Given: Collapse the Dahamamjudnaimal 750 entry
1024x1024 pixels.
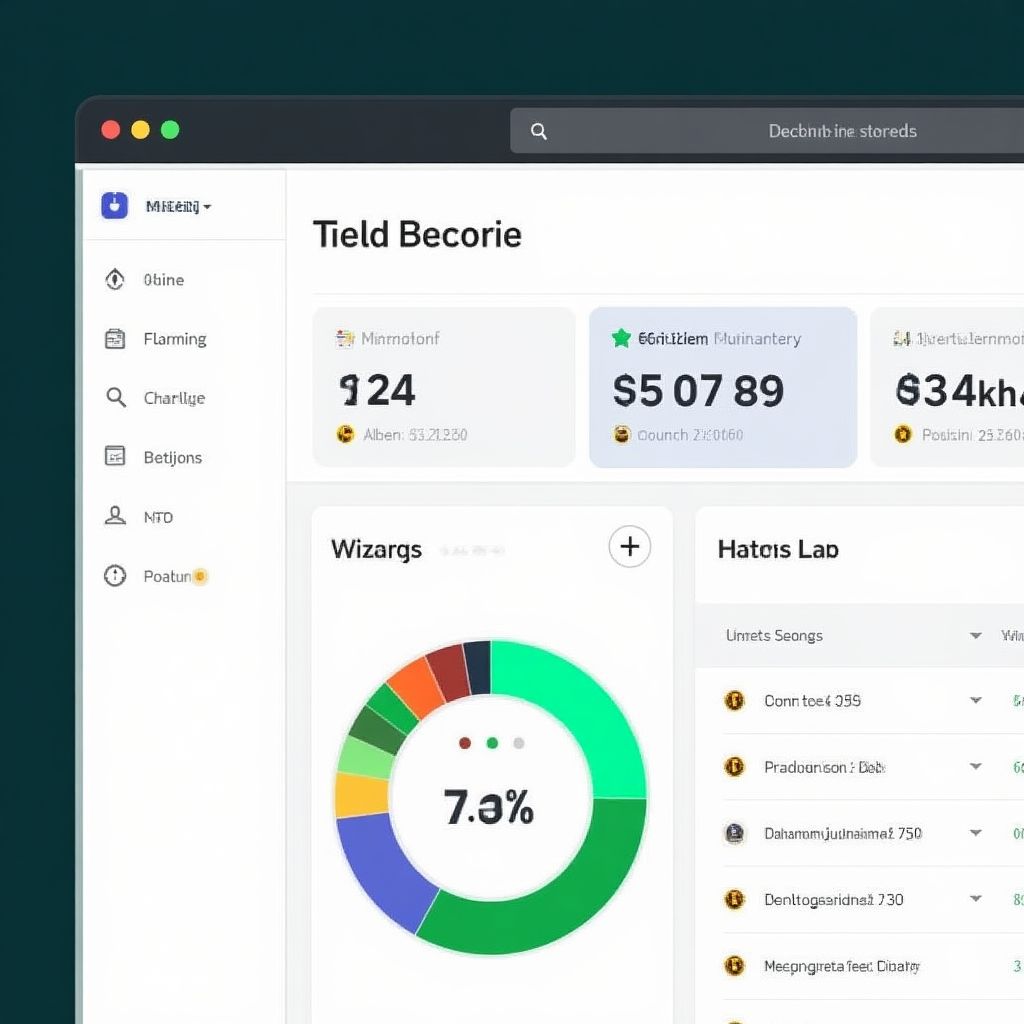Looking at the screenshot, I should tap(976, 833).
